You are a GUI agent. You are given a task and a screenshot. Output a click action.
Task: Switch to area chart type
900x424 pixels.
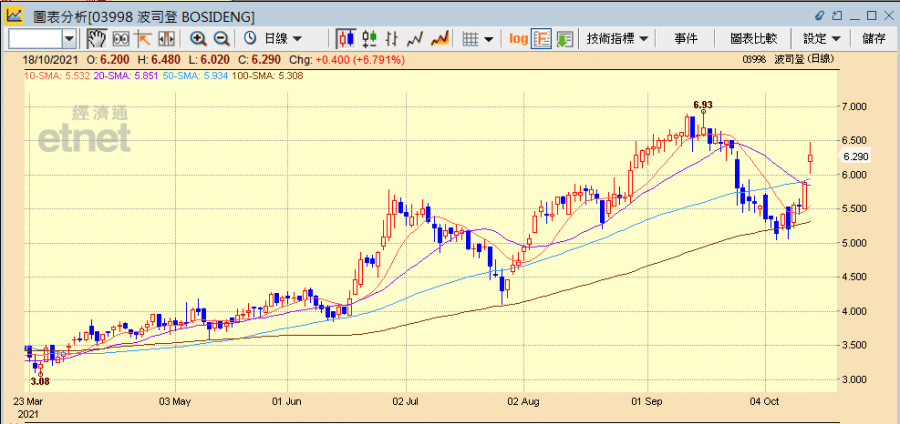click(x=438, y=38)
